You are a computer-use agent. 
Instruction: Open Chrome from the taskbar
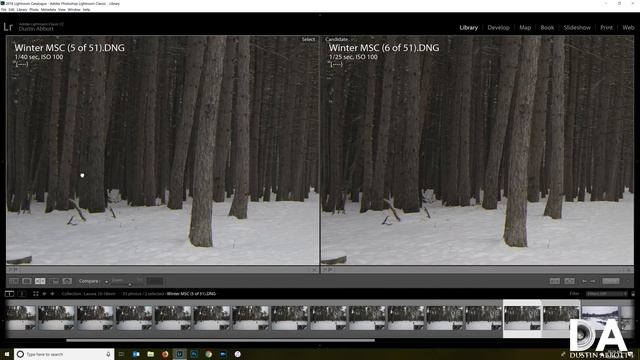click(209, 354)
